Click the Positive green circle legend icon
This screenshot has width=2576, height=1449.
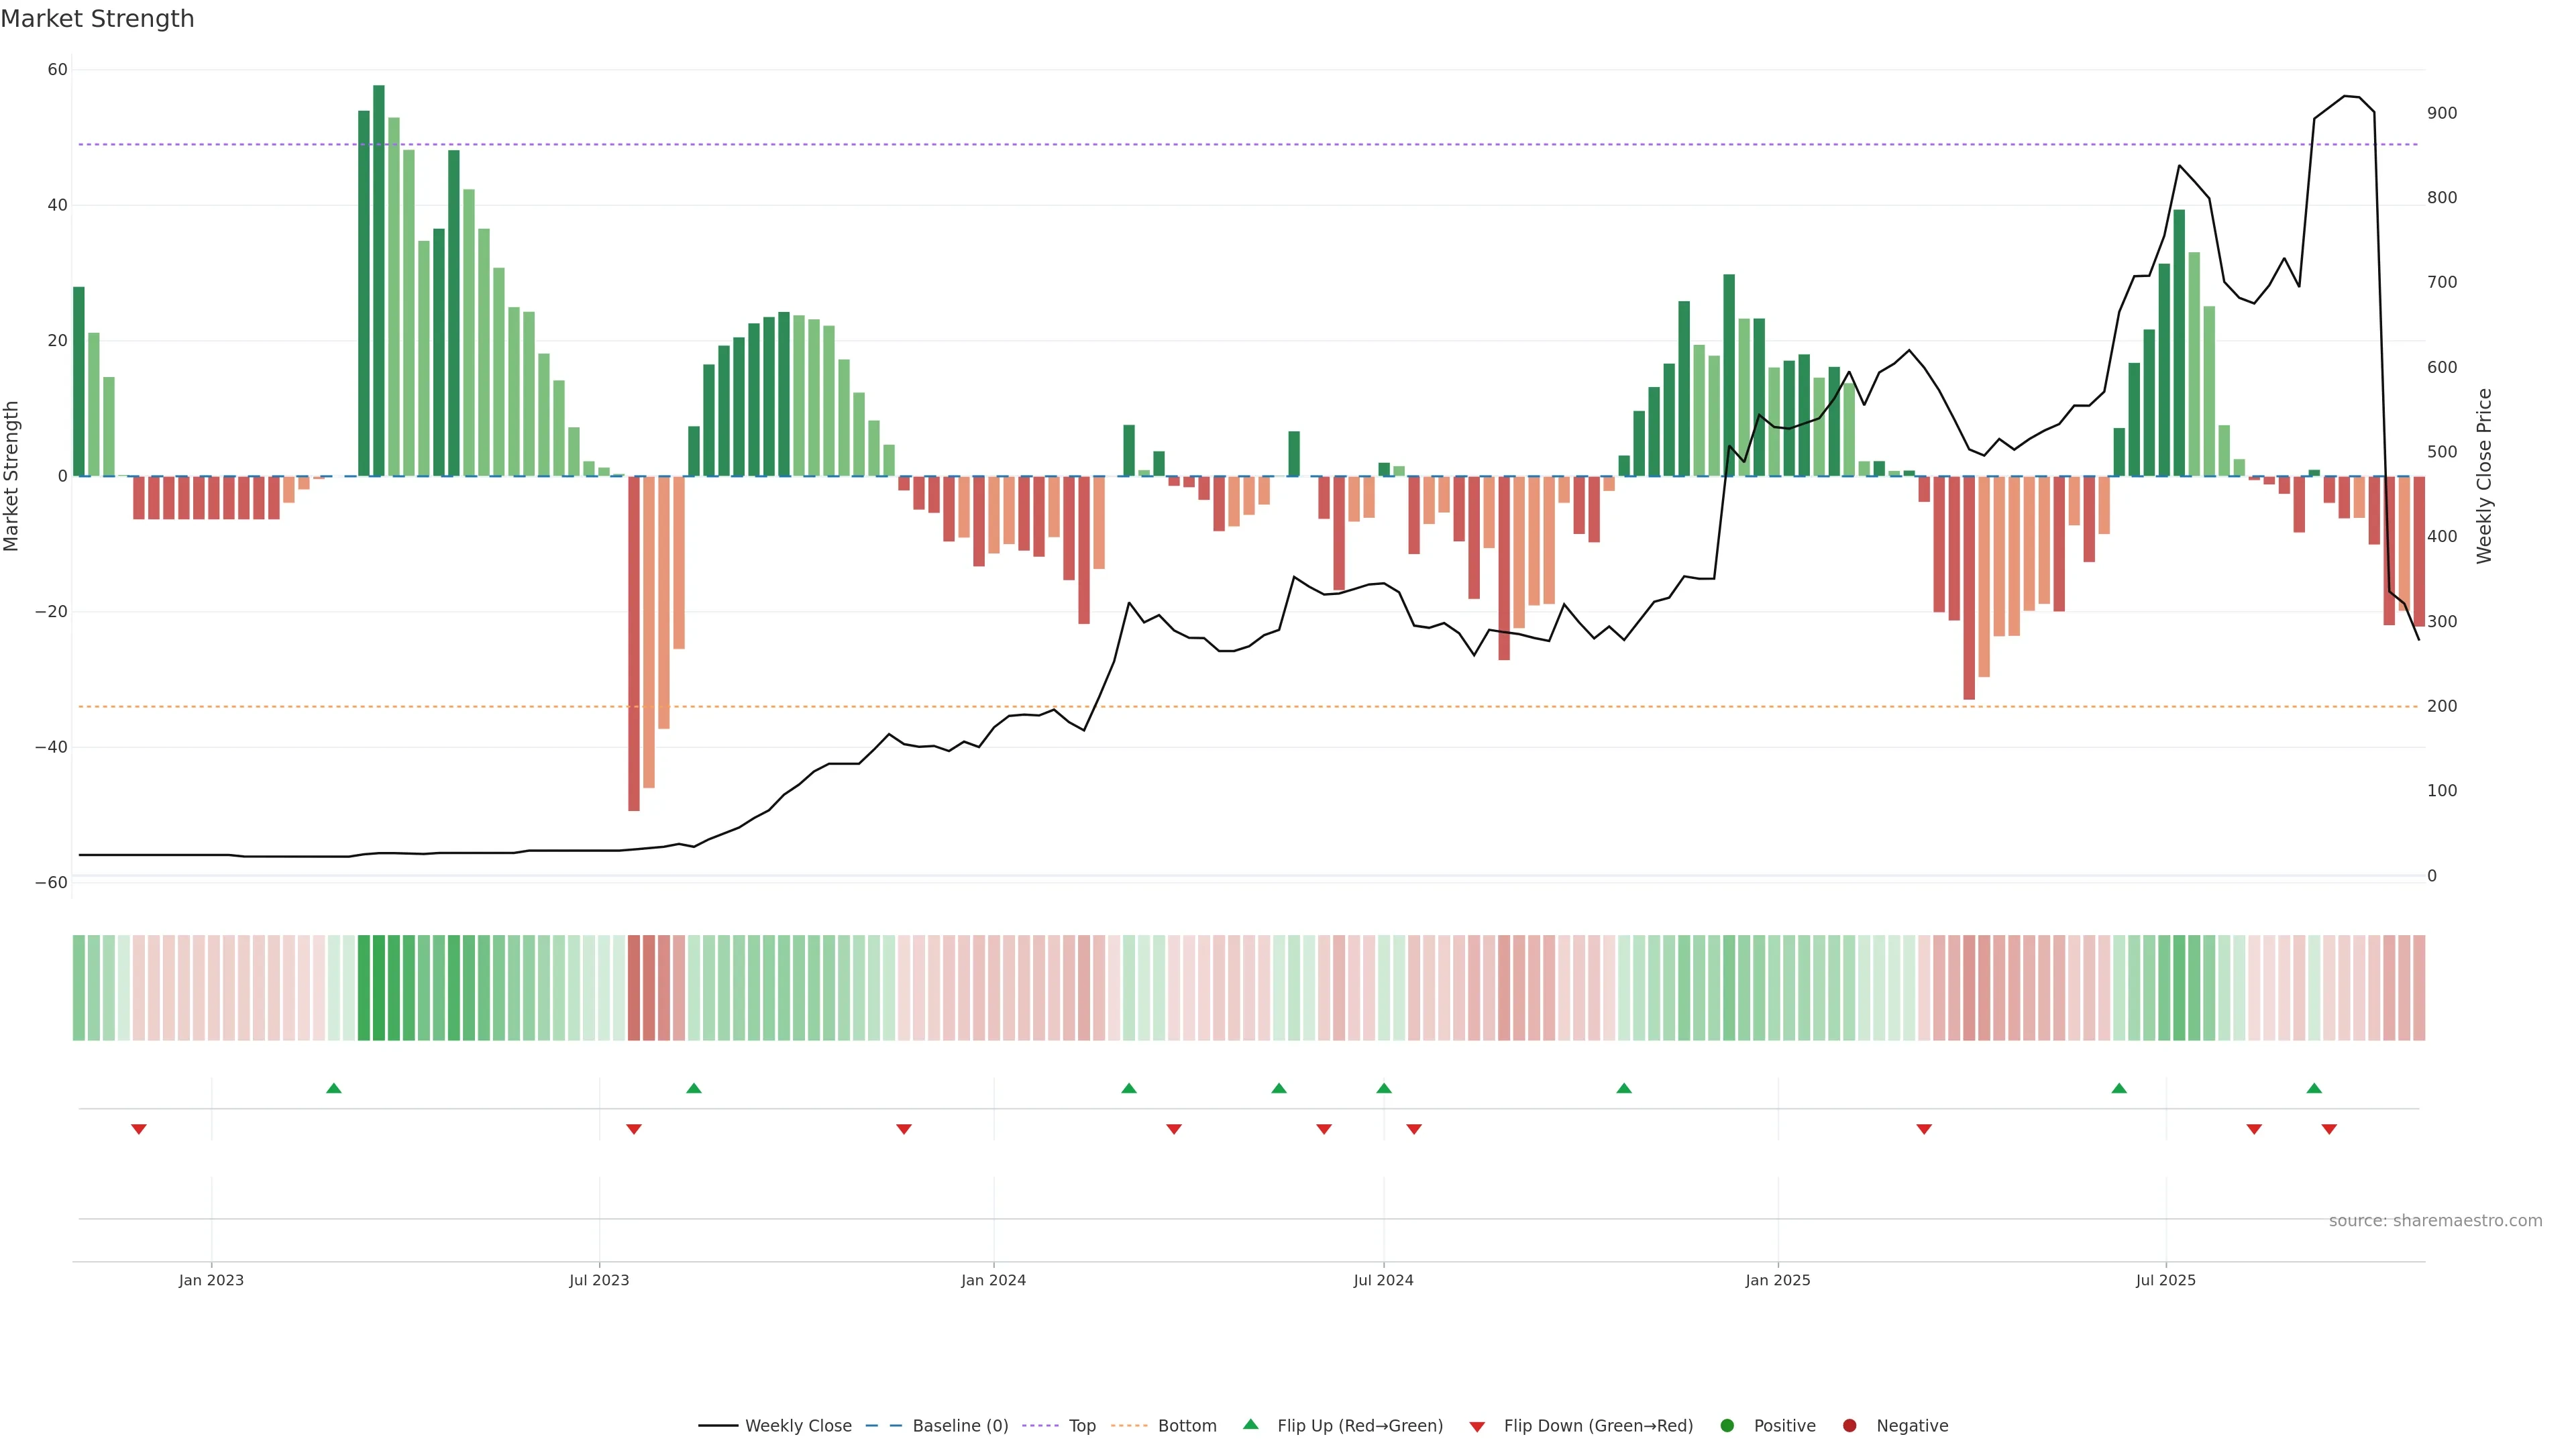pos(1727,1426)
